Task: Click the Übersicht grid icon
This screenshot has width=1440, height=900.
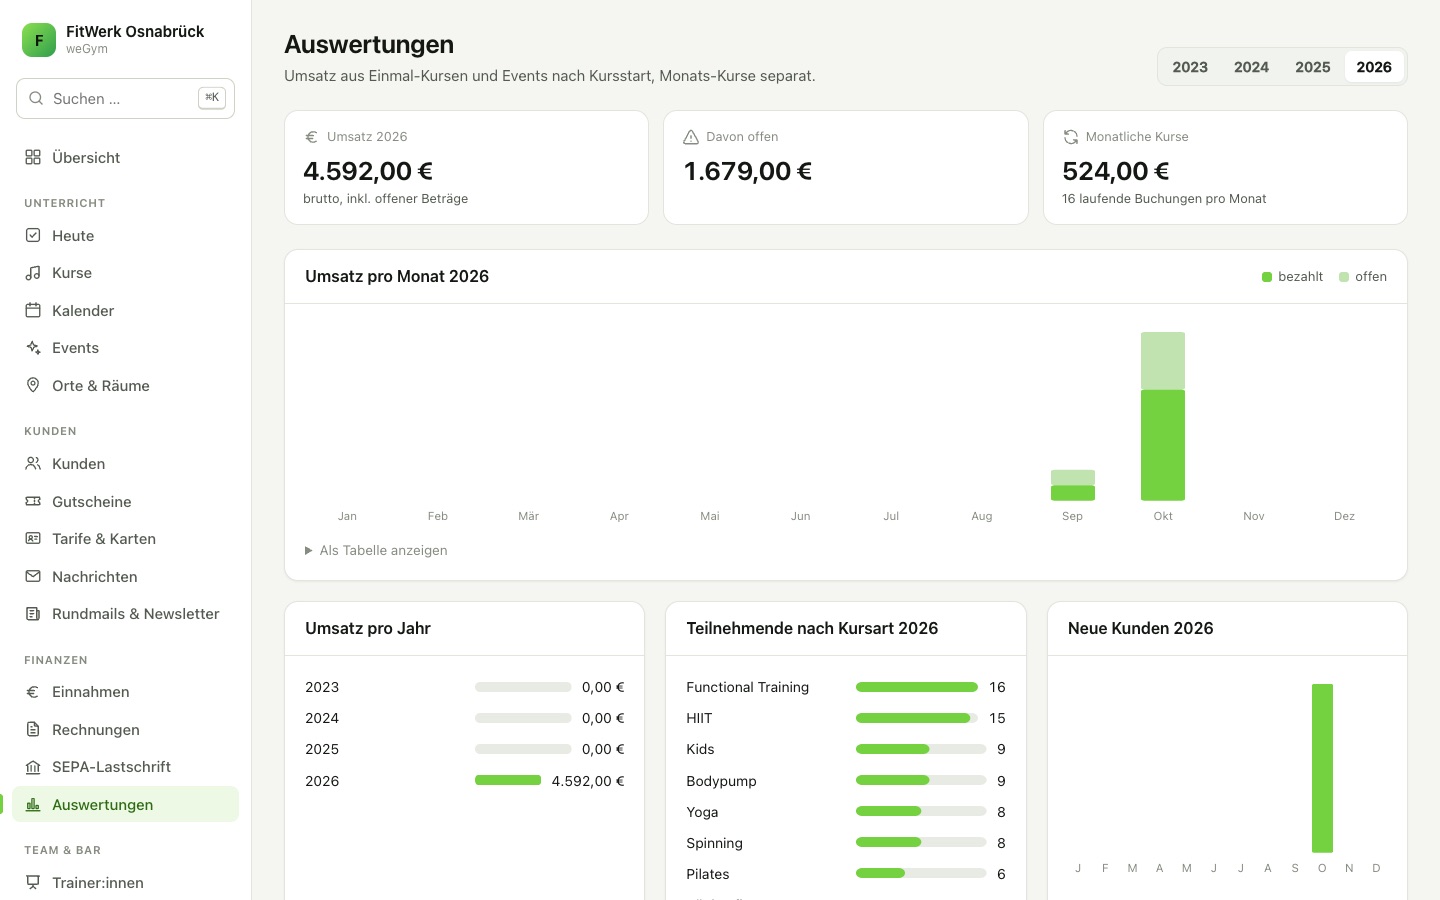Action: (33, 157)
